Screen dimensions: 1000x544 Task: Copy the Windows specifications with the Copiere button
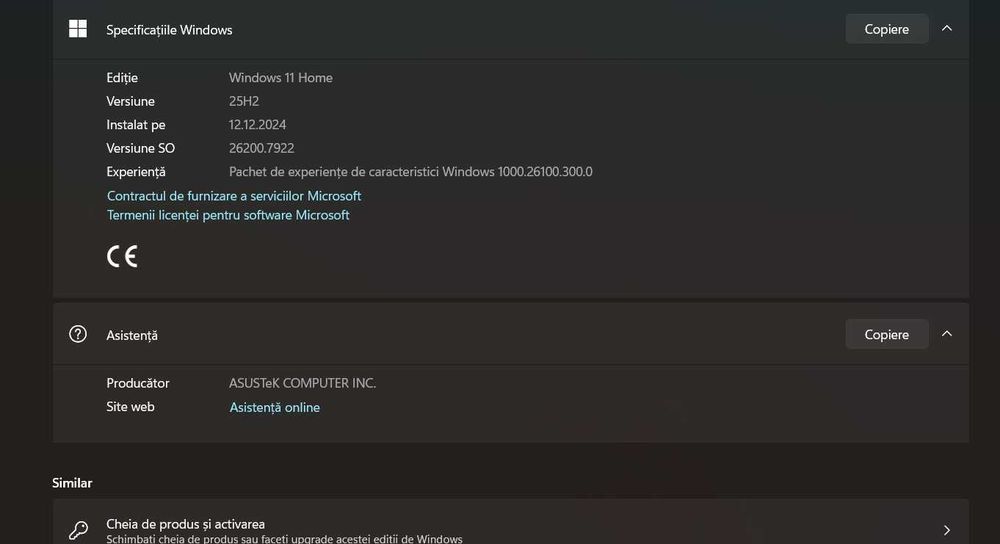click(886, 29)
